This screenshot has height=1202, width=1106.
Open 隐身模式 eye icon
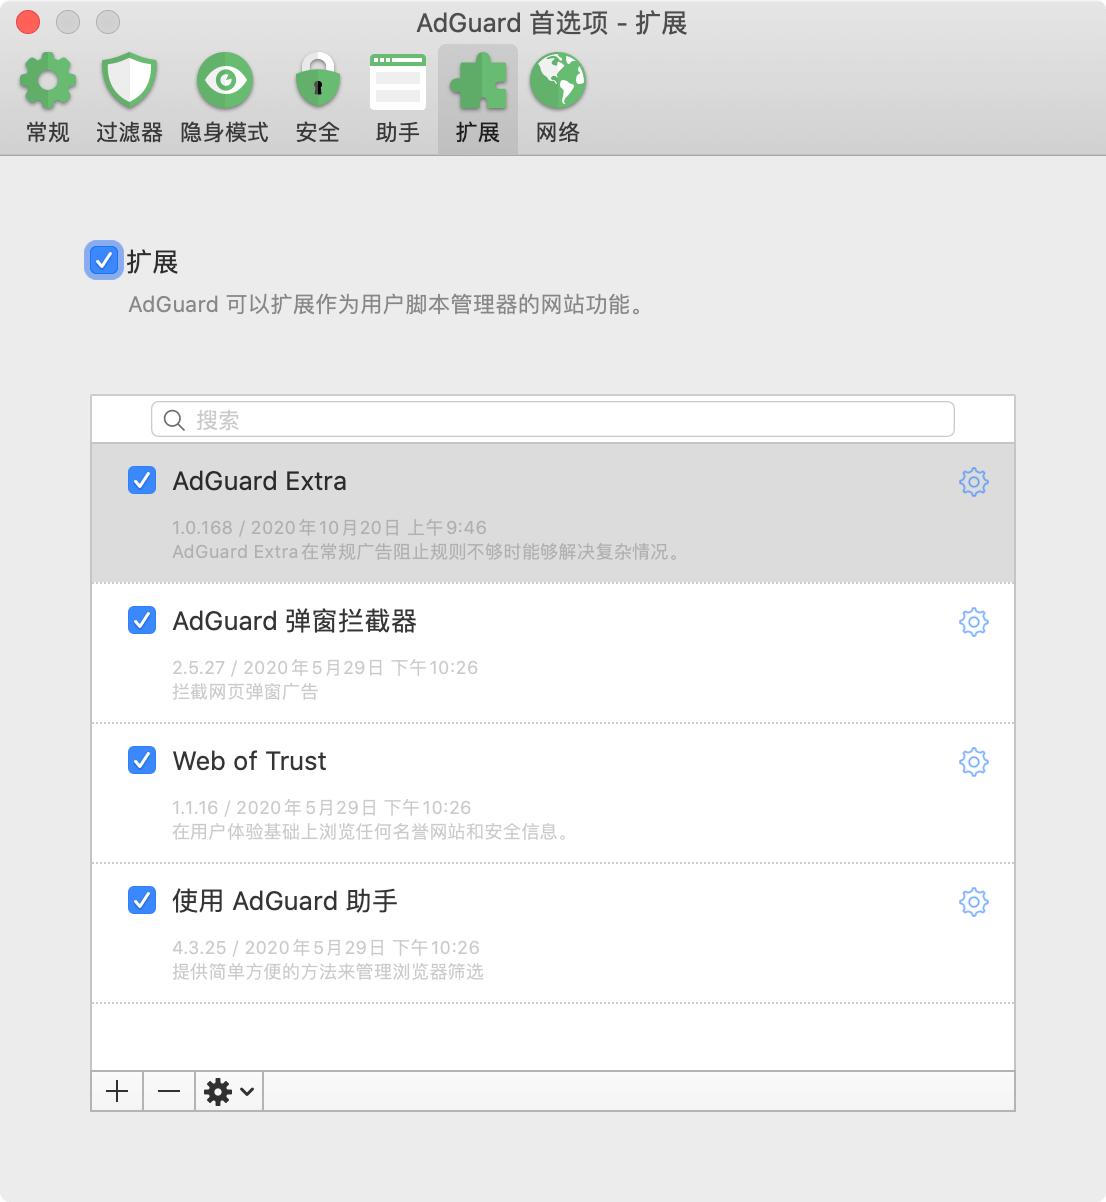tap(225, 80)
